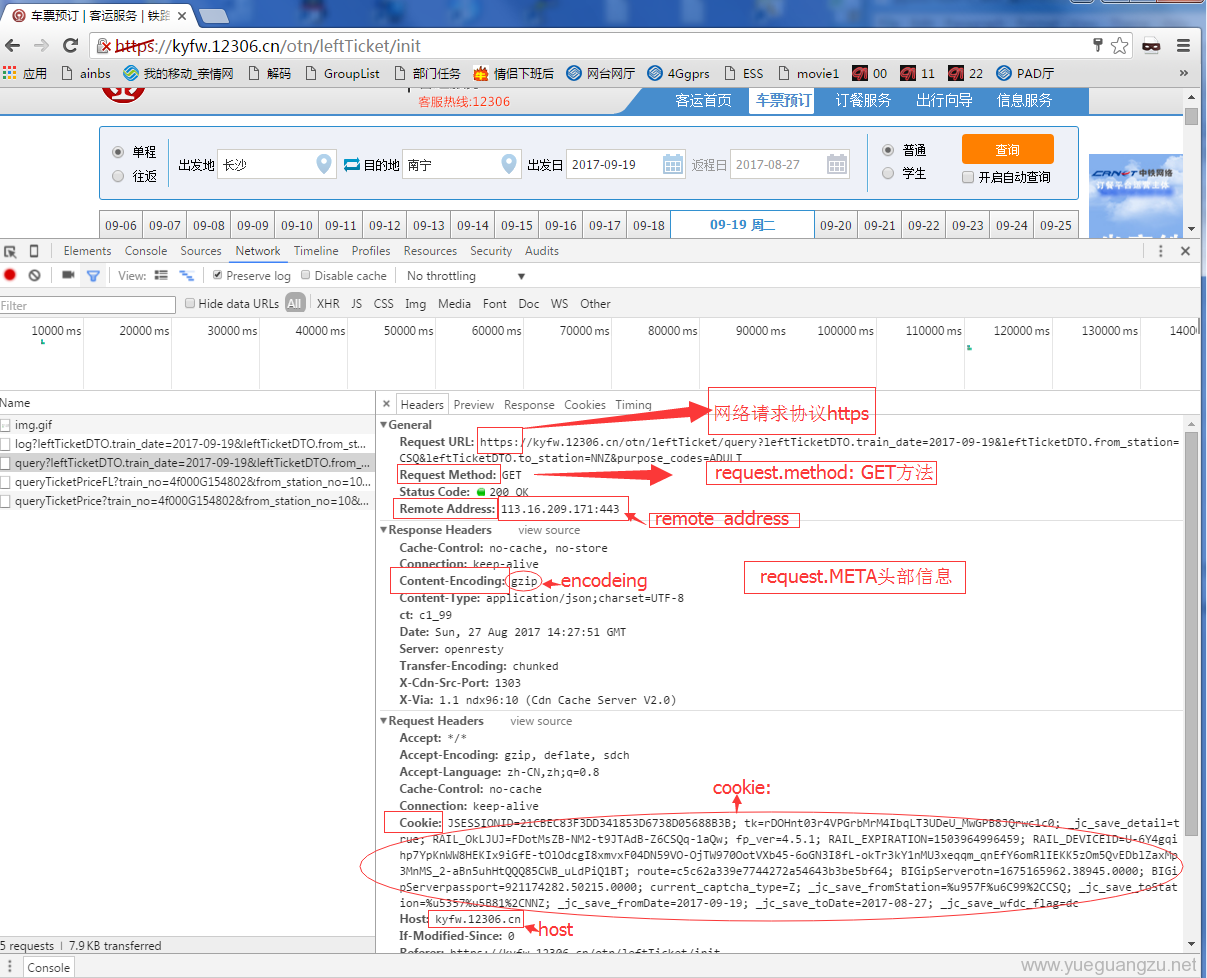This screenshot has width=1207, height=978.
Task: Open return date calendar icon
Action: tap(837, 164)
